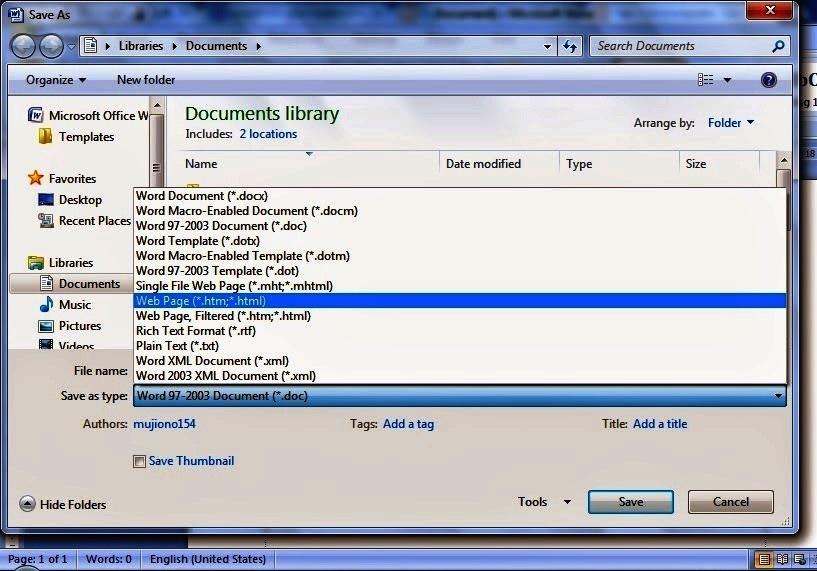
Task: Click the document icon in the address bar
Action: point(90,46)
